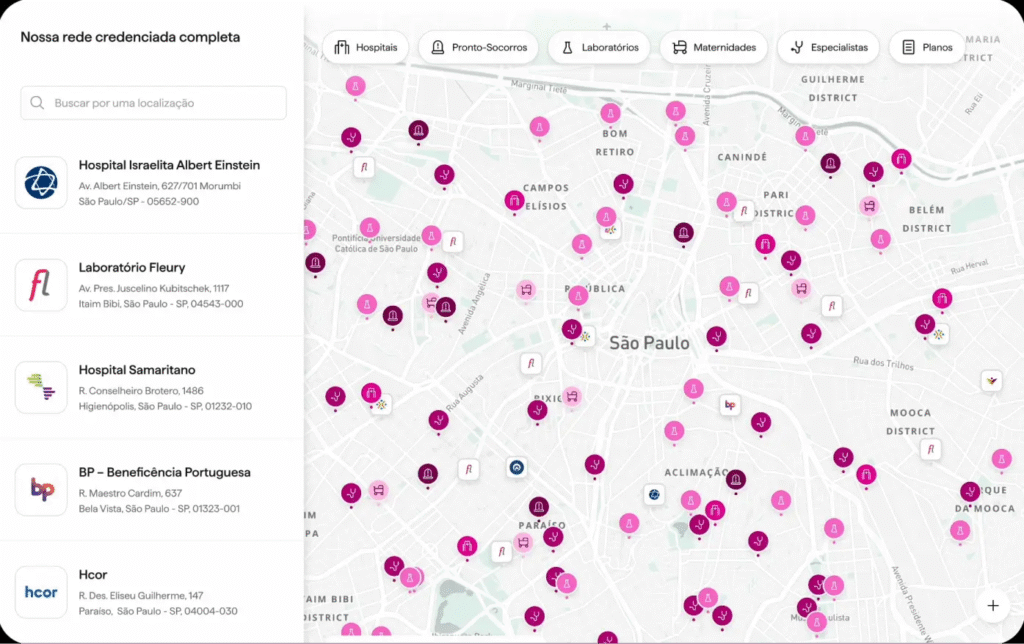
Task: Select Laboratório Fleury from the list
Action: point(152,285)
